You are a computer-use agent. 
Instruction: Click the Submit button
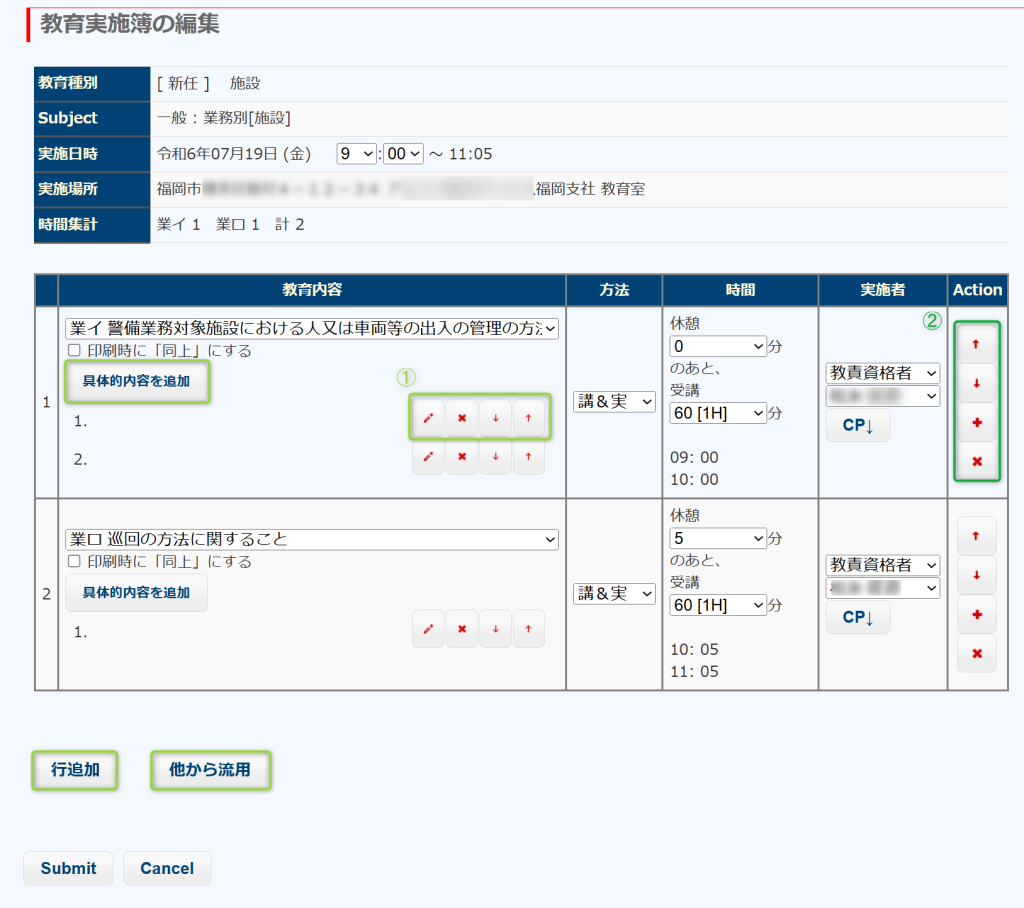tap(68, 868)
